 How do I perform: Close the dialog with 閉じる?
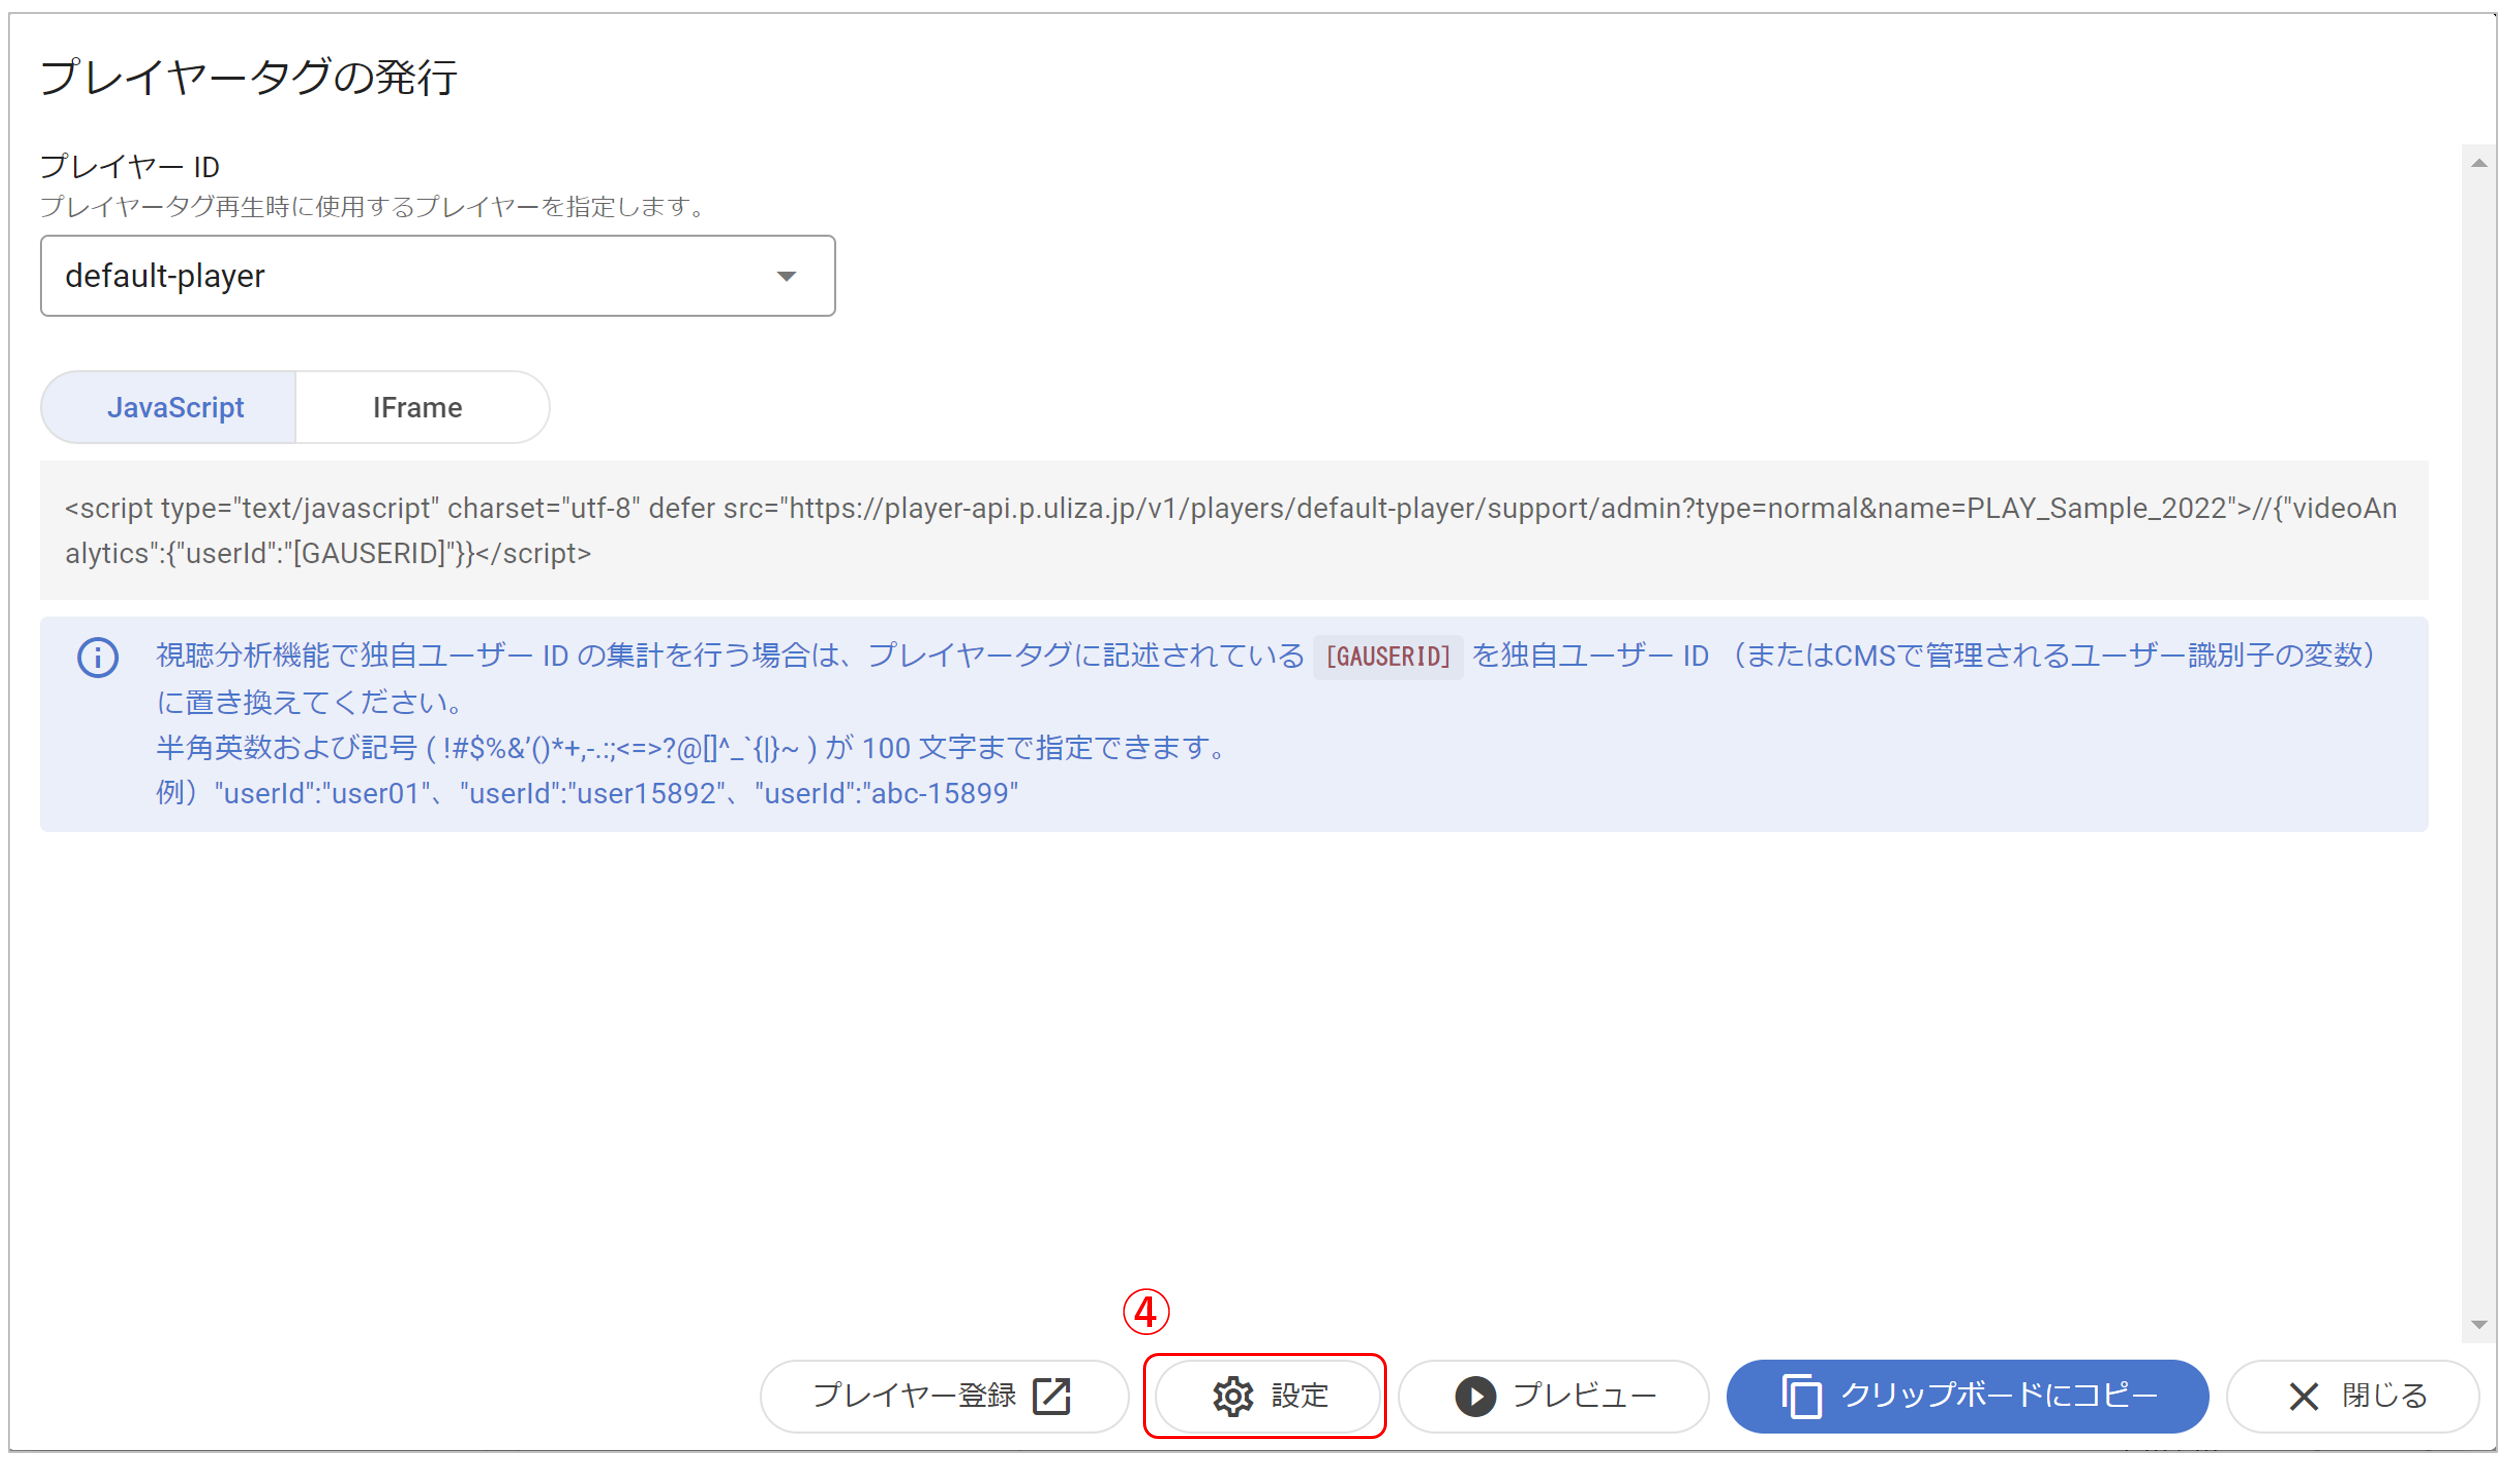coord(2351,1395)
